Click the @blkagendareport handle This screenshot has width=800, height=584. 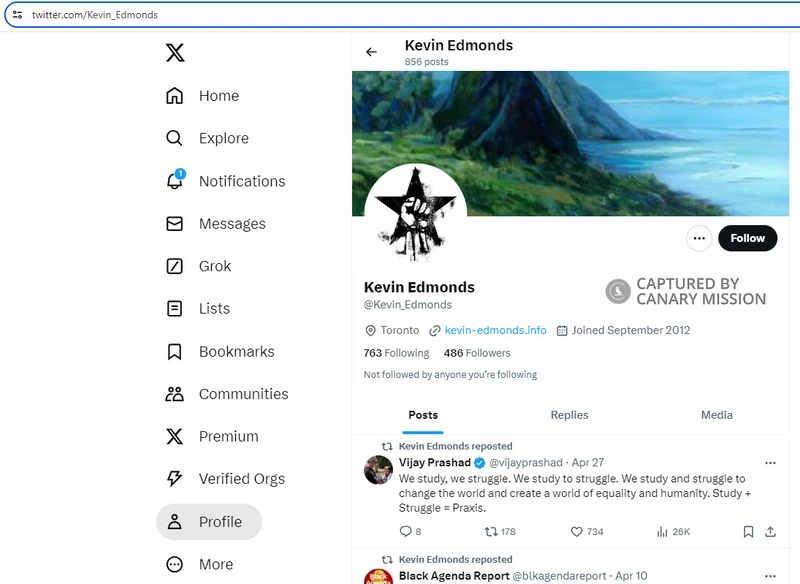pos(559,576)
